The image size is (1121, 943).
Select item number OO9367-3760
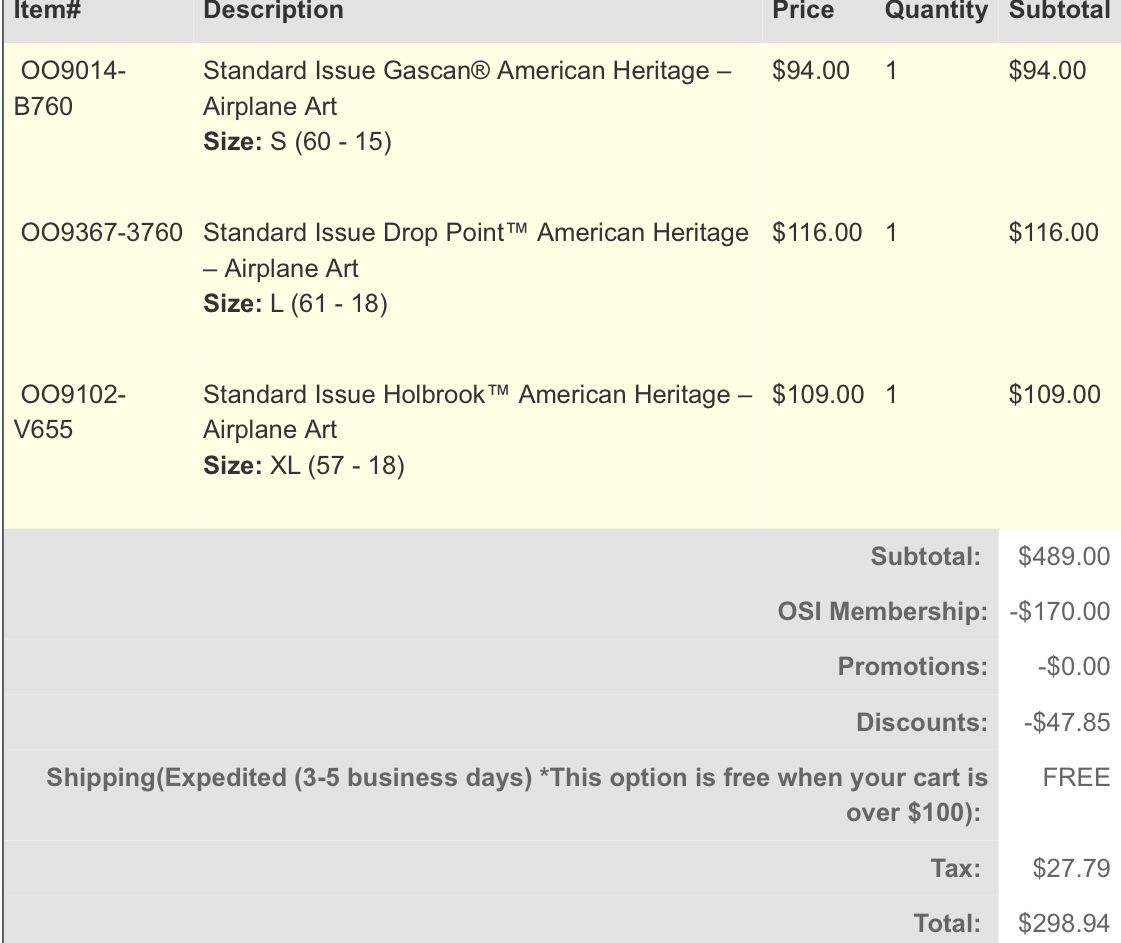point(102,233)
